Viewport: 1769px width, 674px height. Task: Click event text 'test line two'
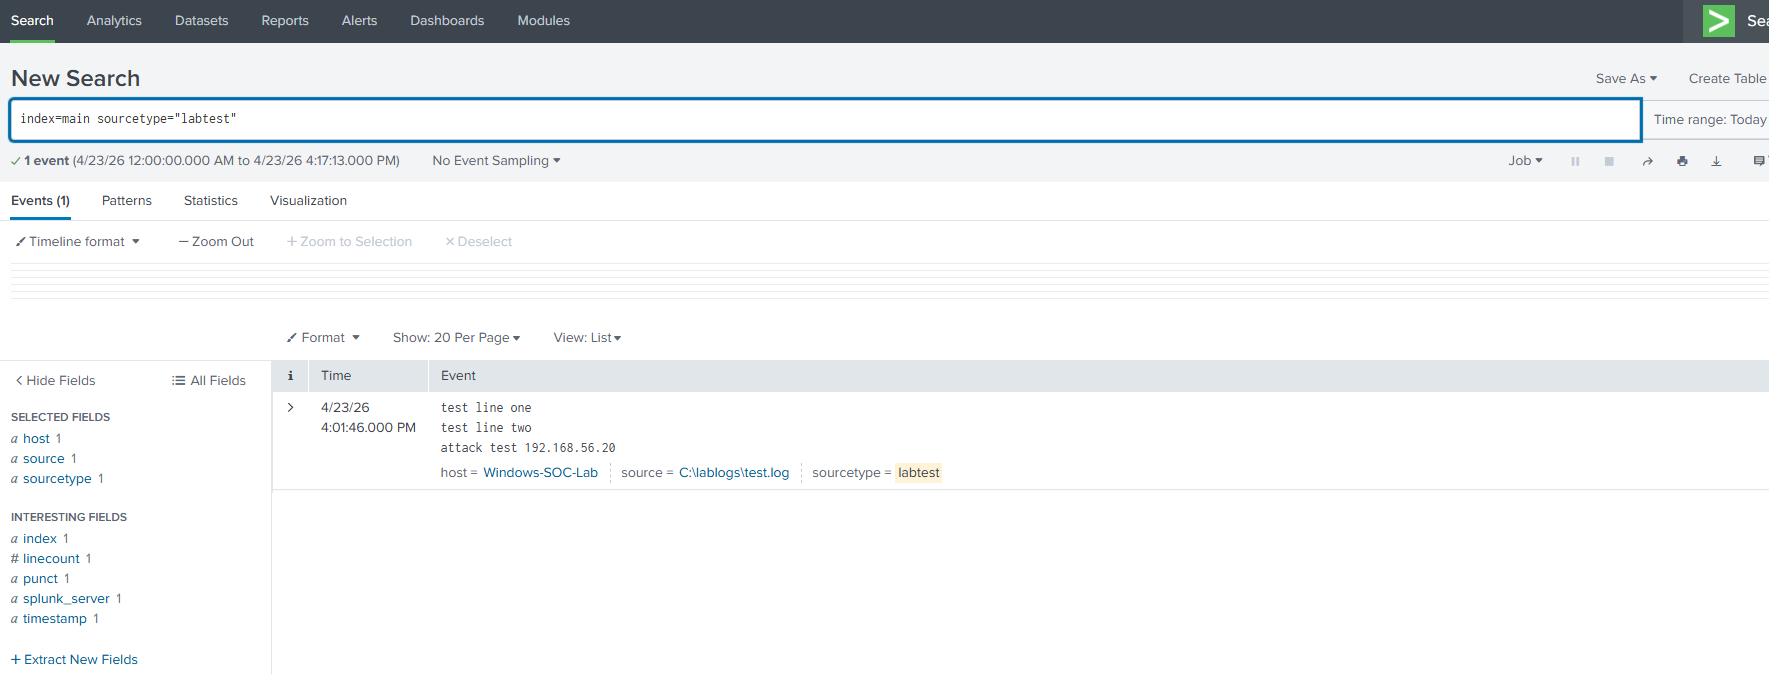tap(486, 428)
